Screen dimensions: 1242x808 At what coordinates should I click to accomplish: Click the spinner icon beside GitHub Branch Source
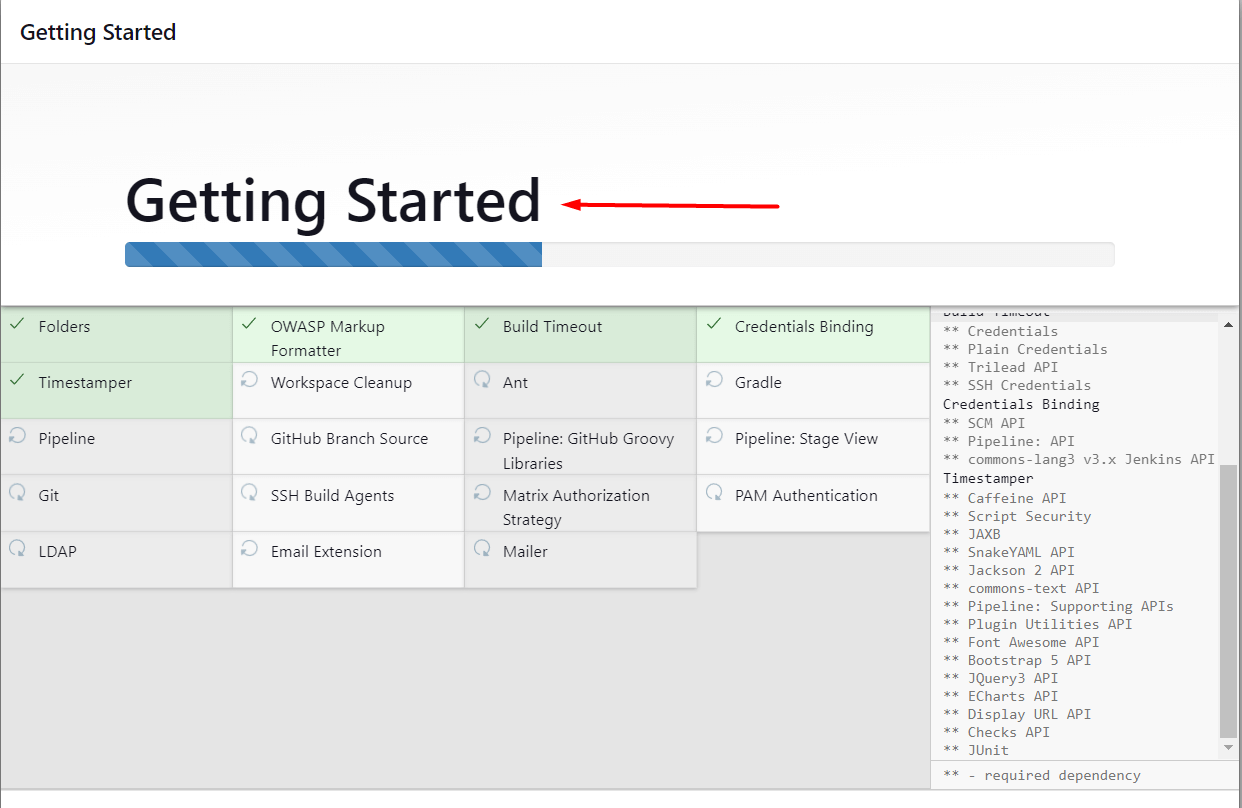(249, 436)
